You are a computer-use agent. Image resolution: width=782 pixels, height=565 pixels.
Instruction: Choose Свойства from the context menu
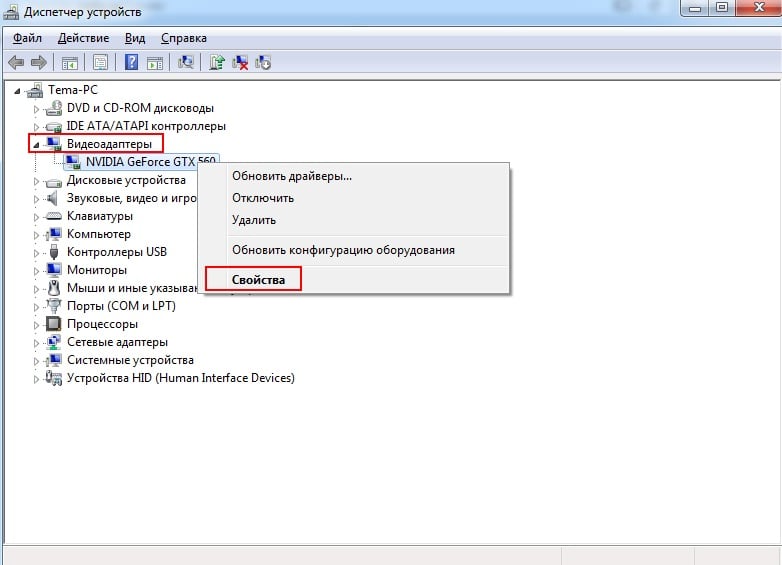pyautogui.click(x=258, y=280)
